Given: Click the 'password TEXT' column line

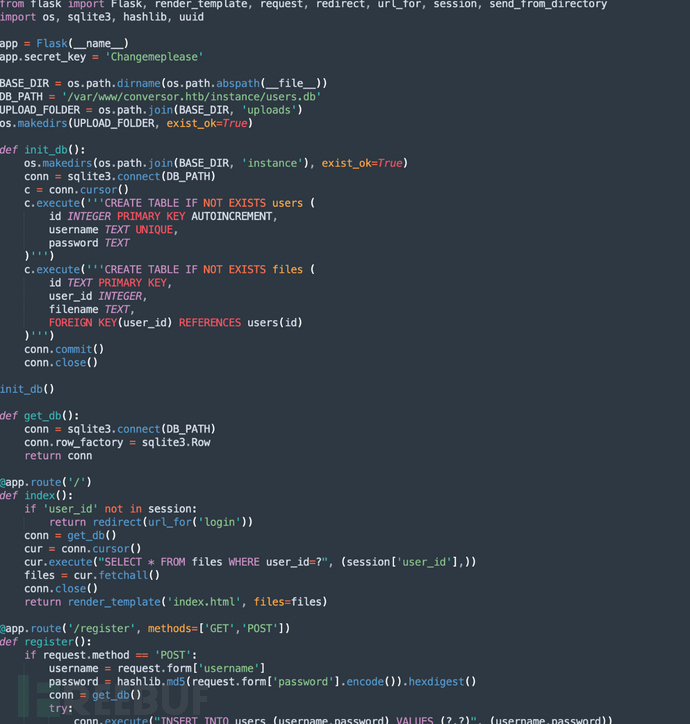Looking at the screenshot, I should coord(89,243).
